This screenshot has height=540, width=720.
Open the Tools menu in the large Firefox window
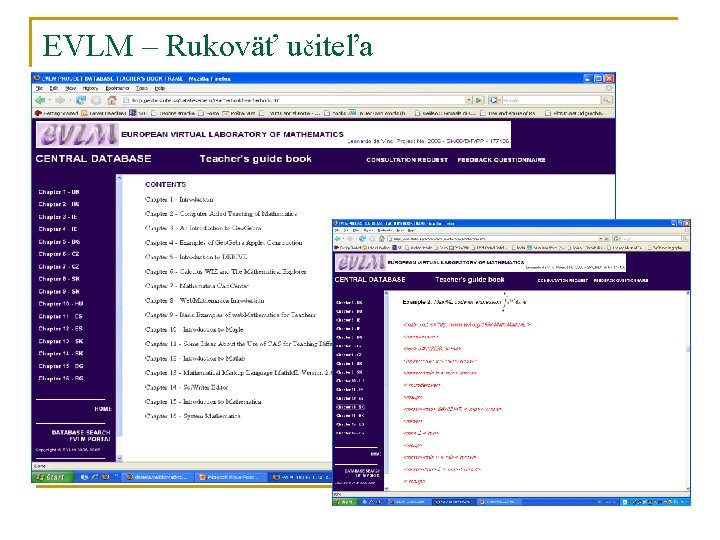pos(142,88)
